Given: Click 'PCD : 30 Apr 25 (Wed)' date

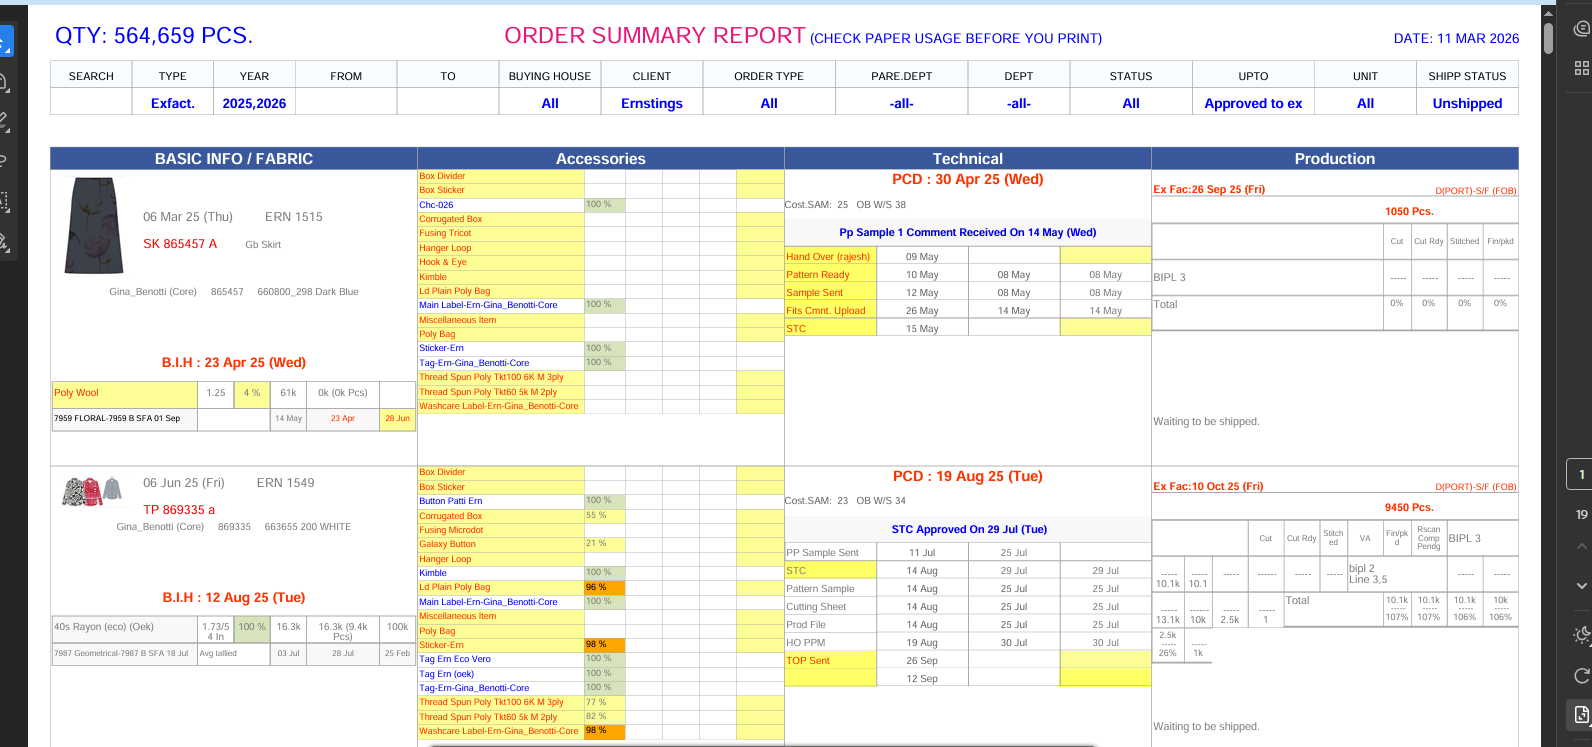Looking at the screenshot, I should pos(968,180).
